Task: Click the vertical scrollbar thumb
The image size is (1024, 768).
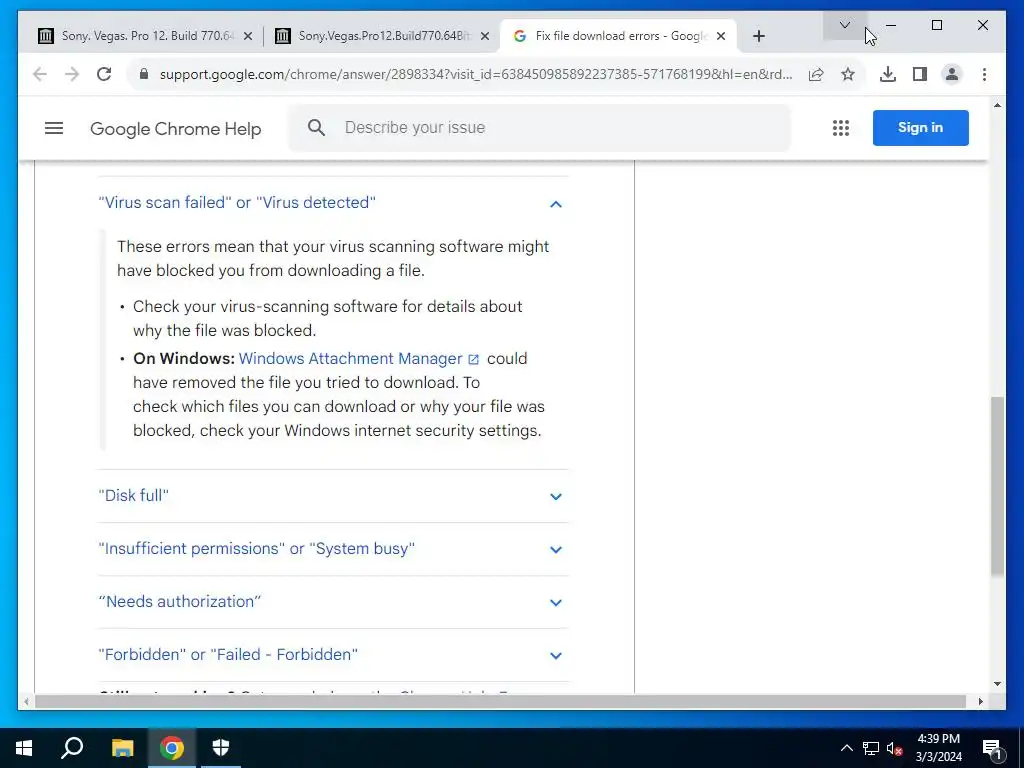Action: (997, 485)
